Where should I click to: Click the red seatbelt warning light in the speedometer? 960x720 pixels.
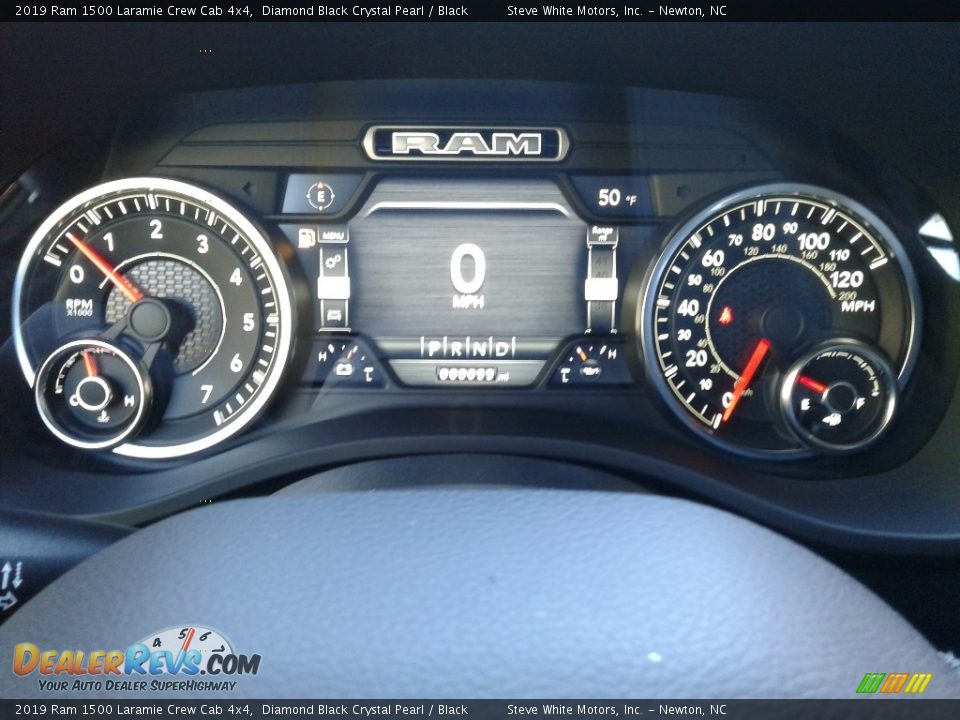(x=726, y=315)
